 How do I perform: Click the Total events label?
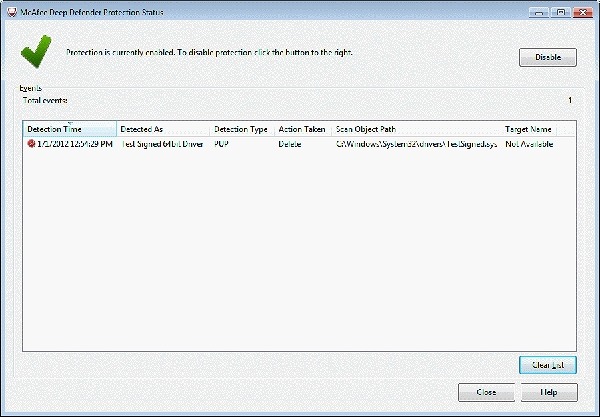coord(45,100)
